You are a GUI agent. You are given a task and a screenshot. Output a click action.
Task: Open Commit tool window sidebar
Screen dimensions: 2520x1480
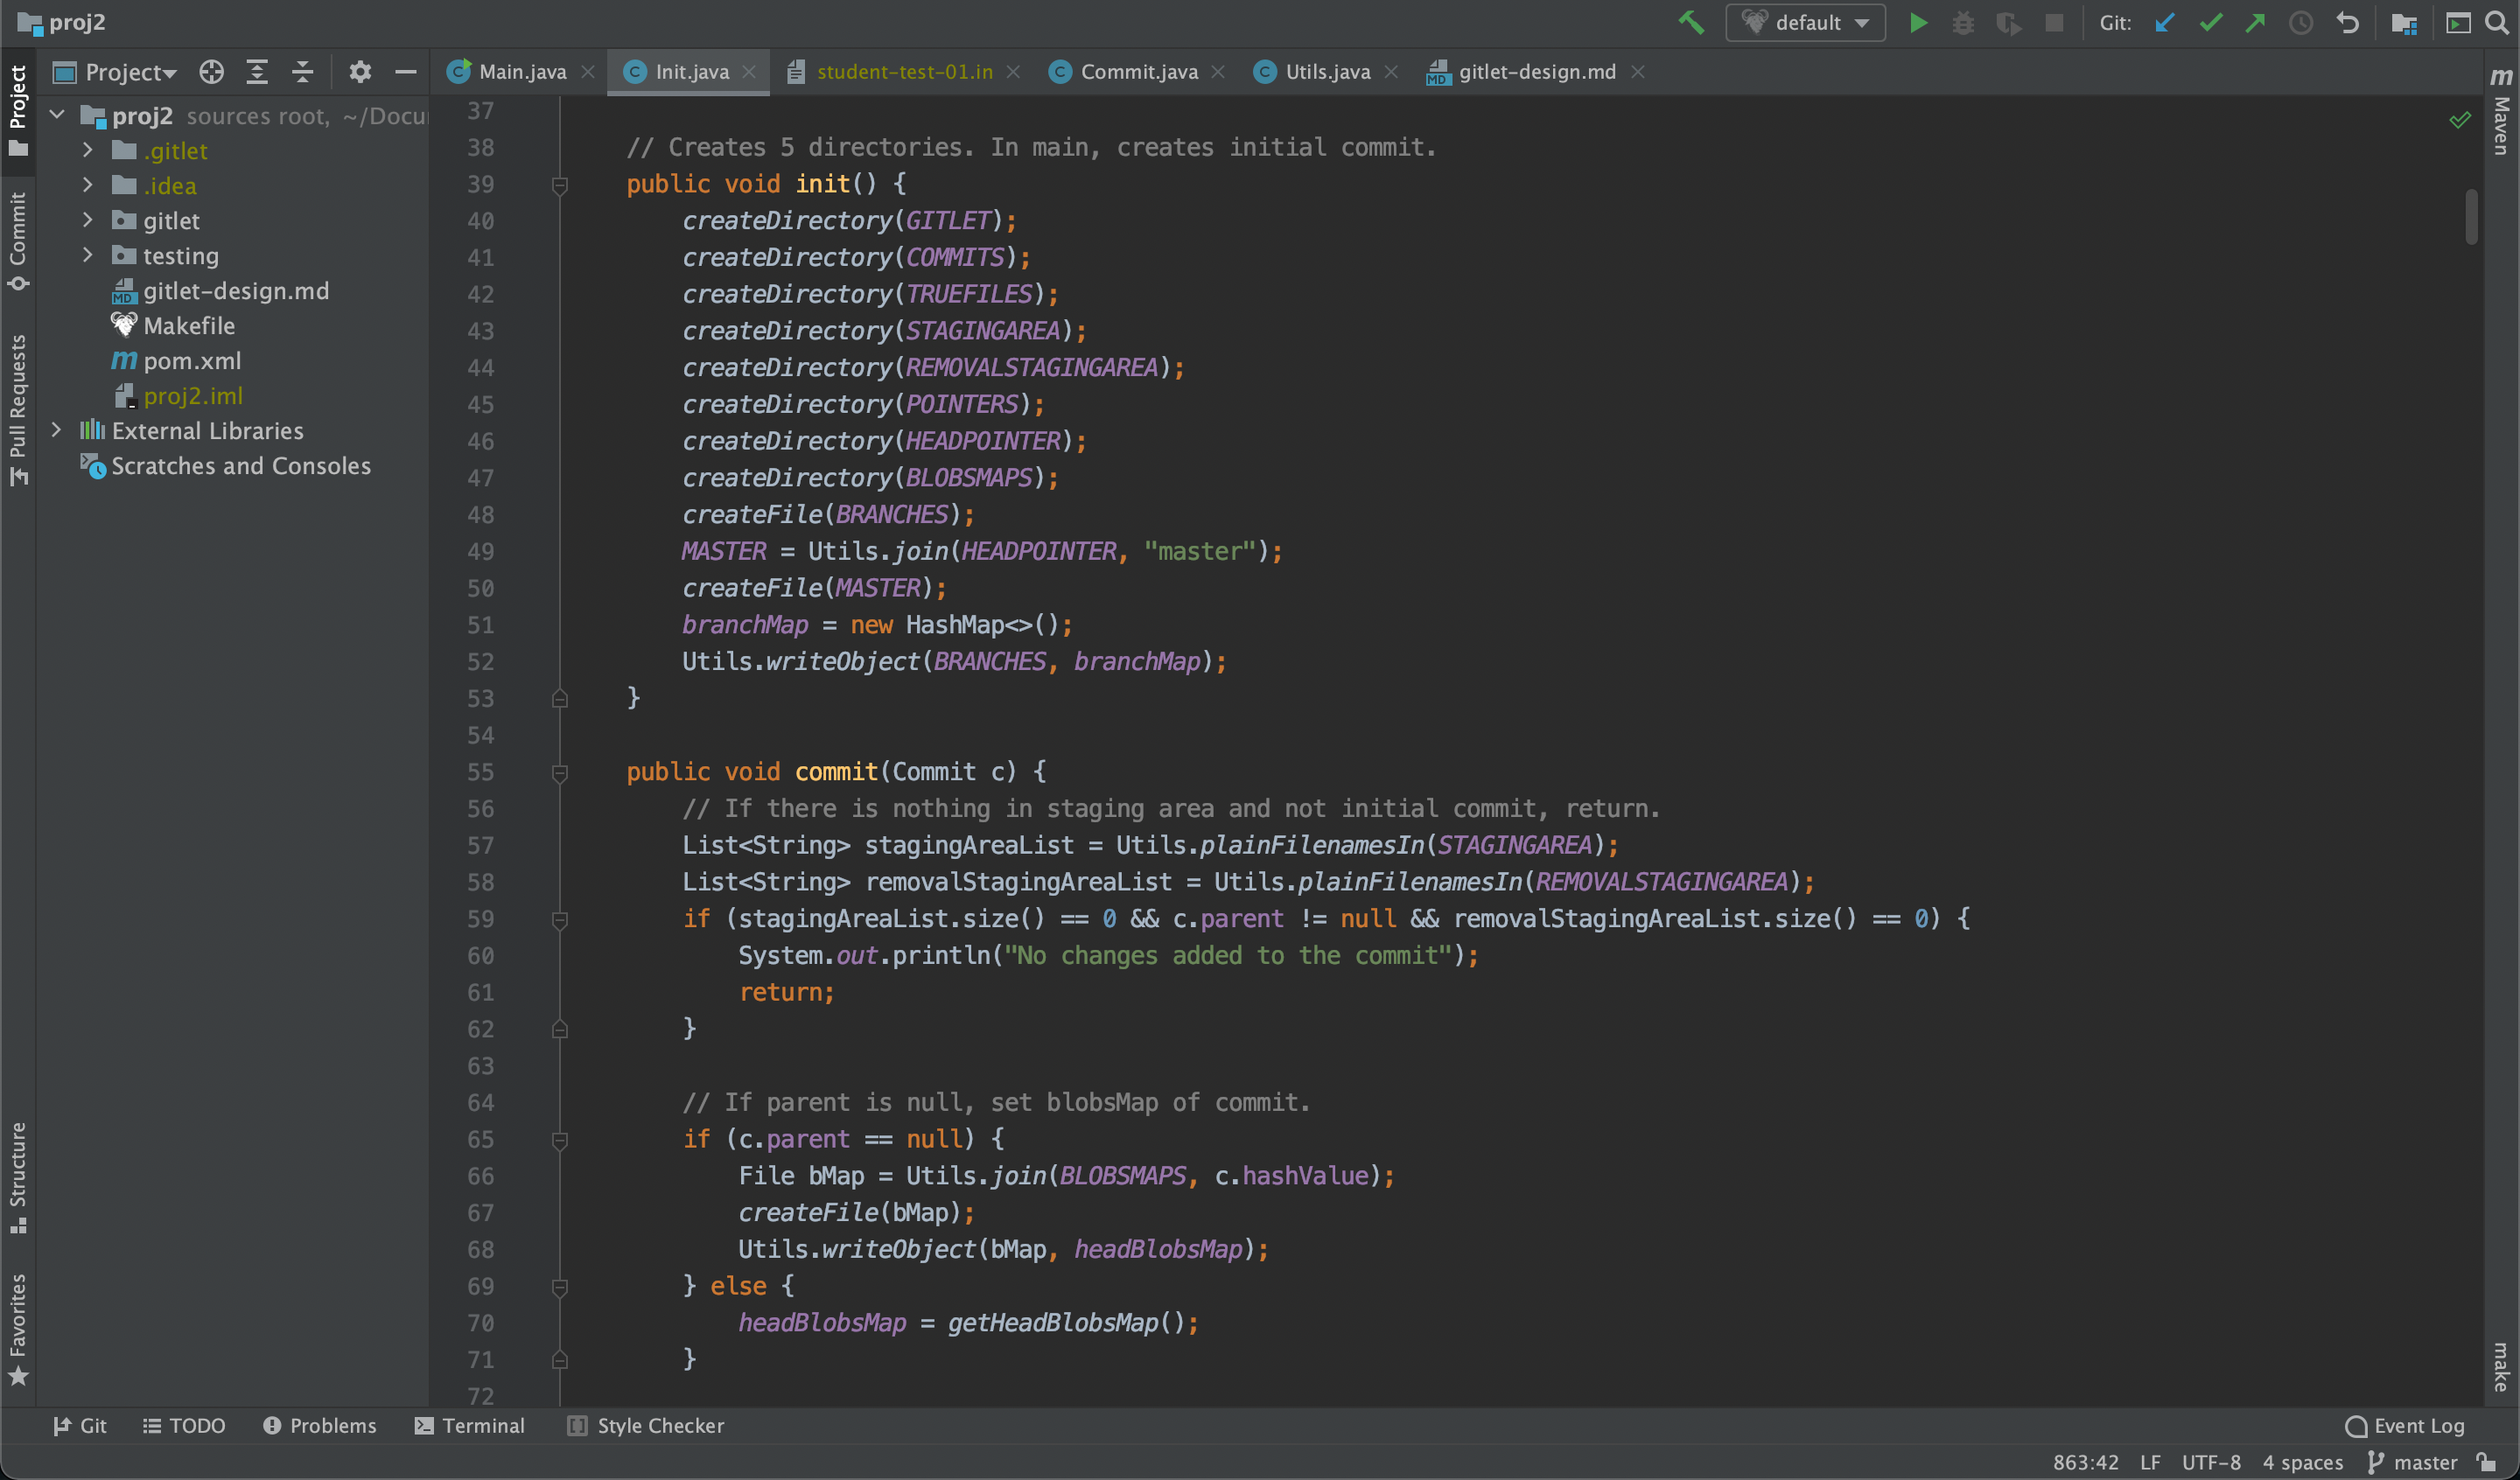tap(18, 241)
